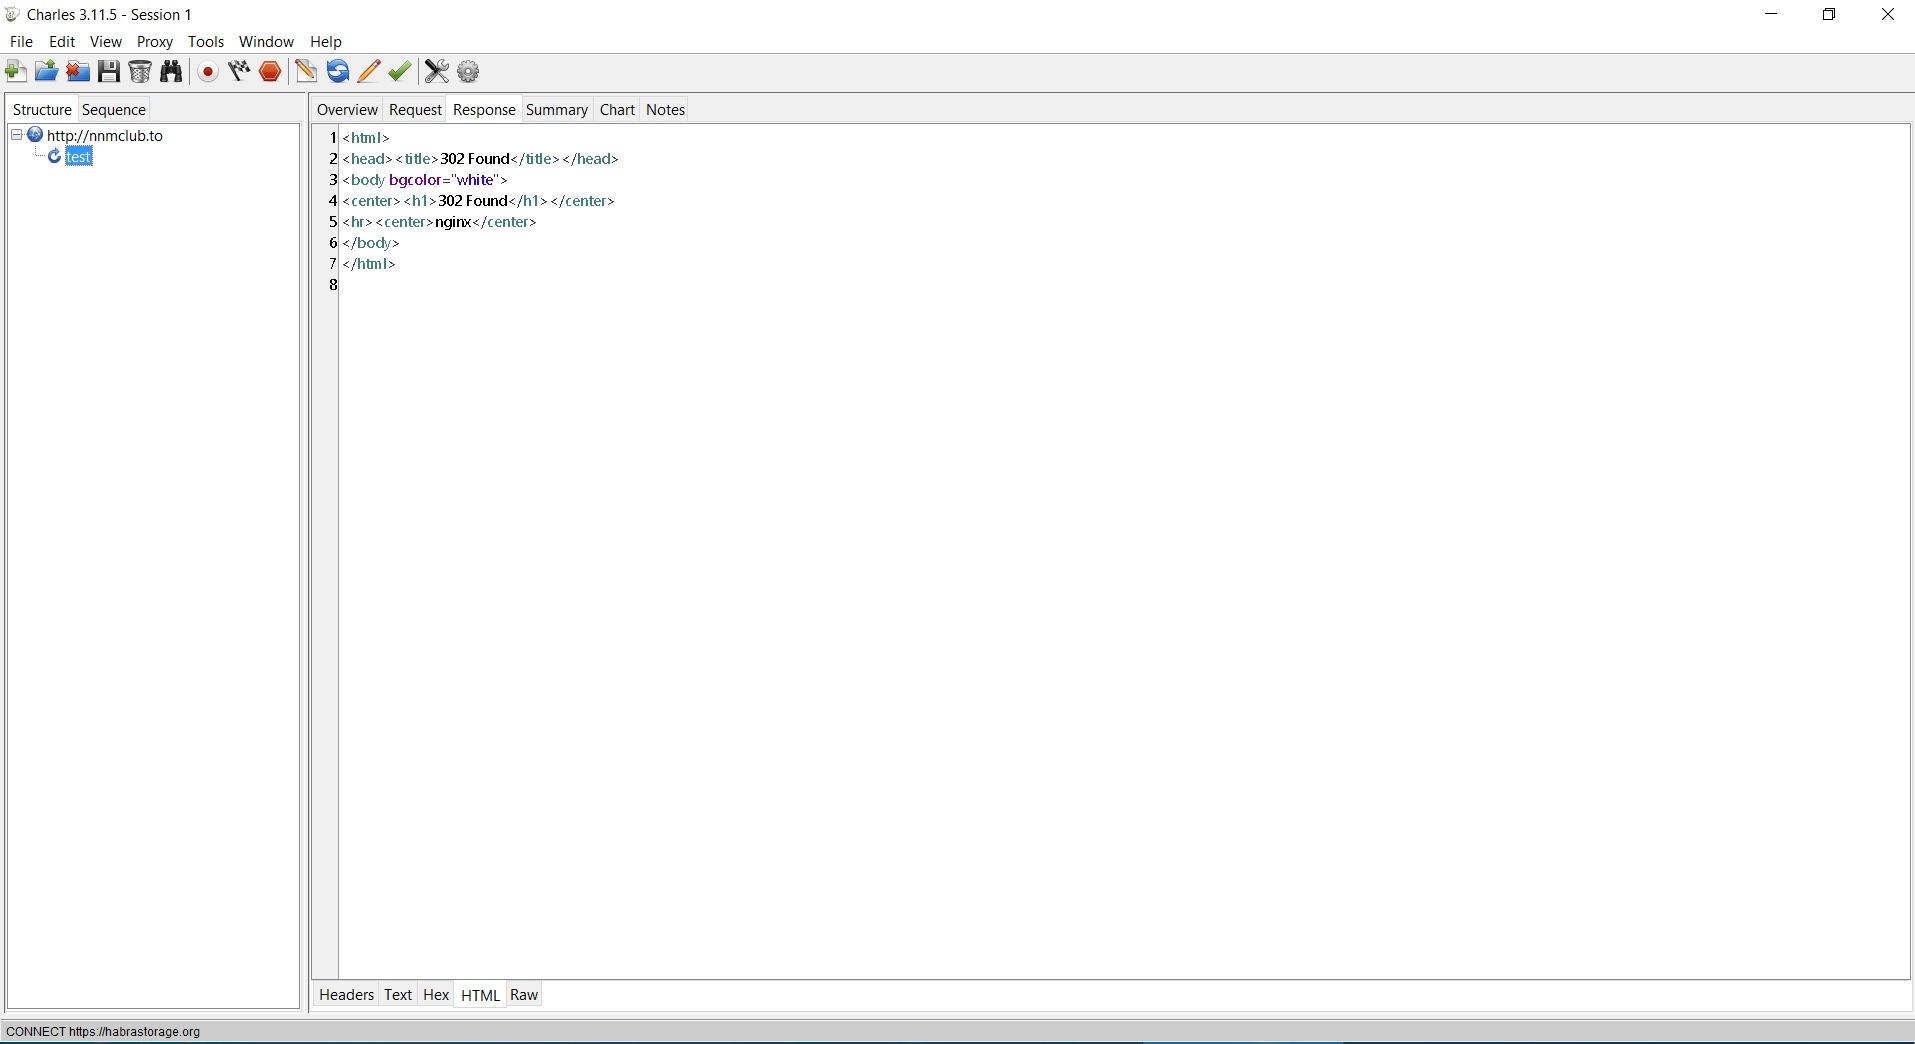Repeat the selected request with the blue refresh icon
Viewport: 1915px width, 1044px height.
tap(338, 71)
